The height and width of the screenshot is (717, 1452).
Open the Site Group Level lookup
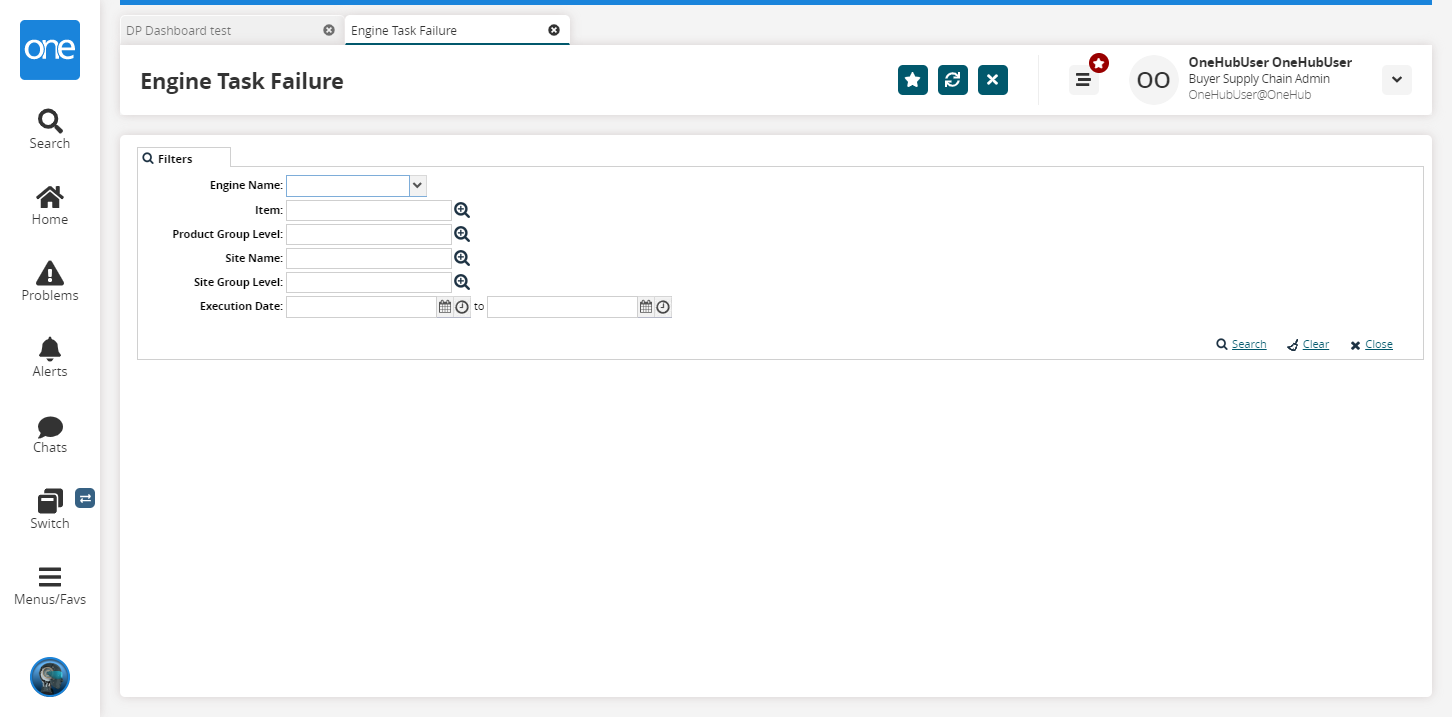point(462,282)
